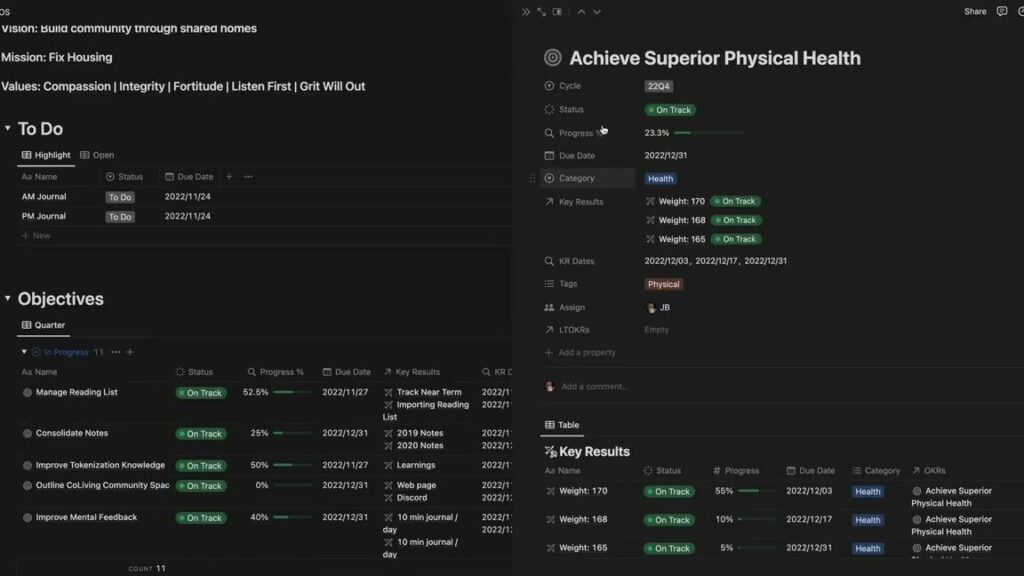Click the Add a comment field
This screenshot has width=1024, height=576.
pos(595,387)
